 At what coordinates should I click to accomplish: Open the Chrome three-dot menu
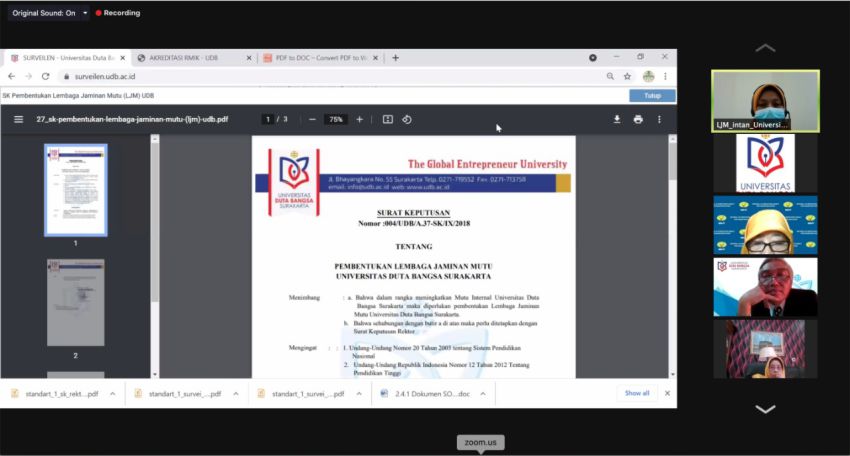tap(665, 76)
